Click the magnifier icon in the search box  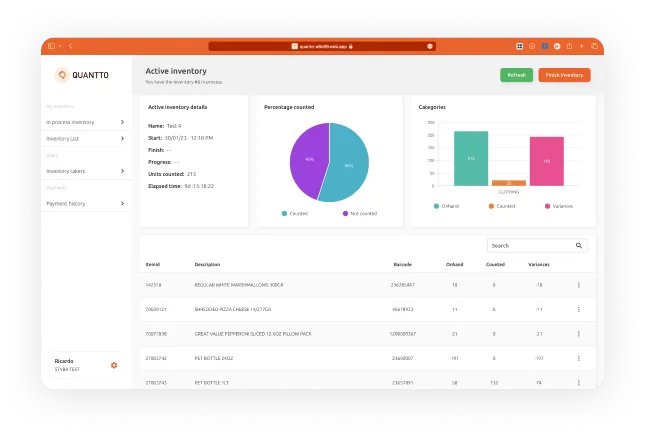coord(579,246)
